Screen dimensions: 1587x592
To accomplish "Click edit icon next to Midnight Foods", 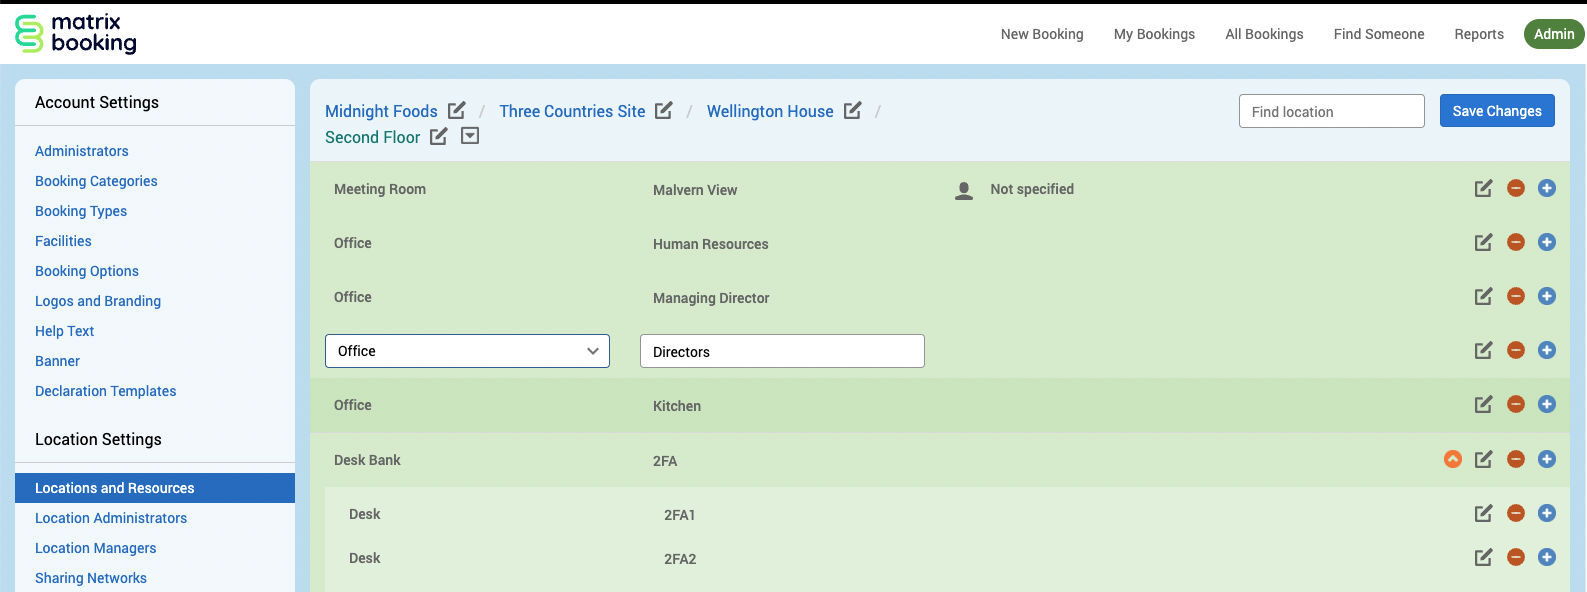I will [456, 111].
